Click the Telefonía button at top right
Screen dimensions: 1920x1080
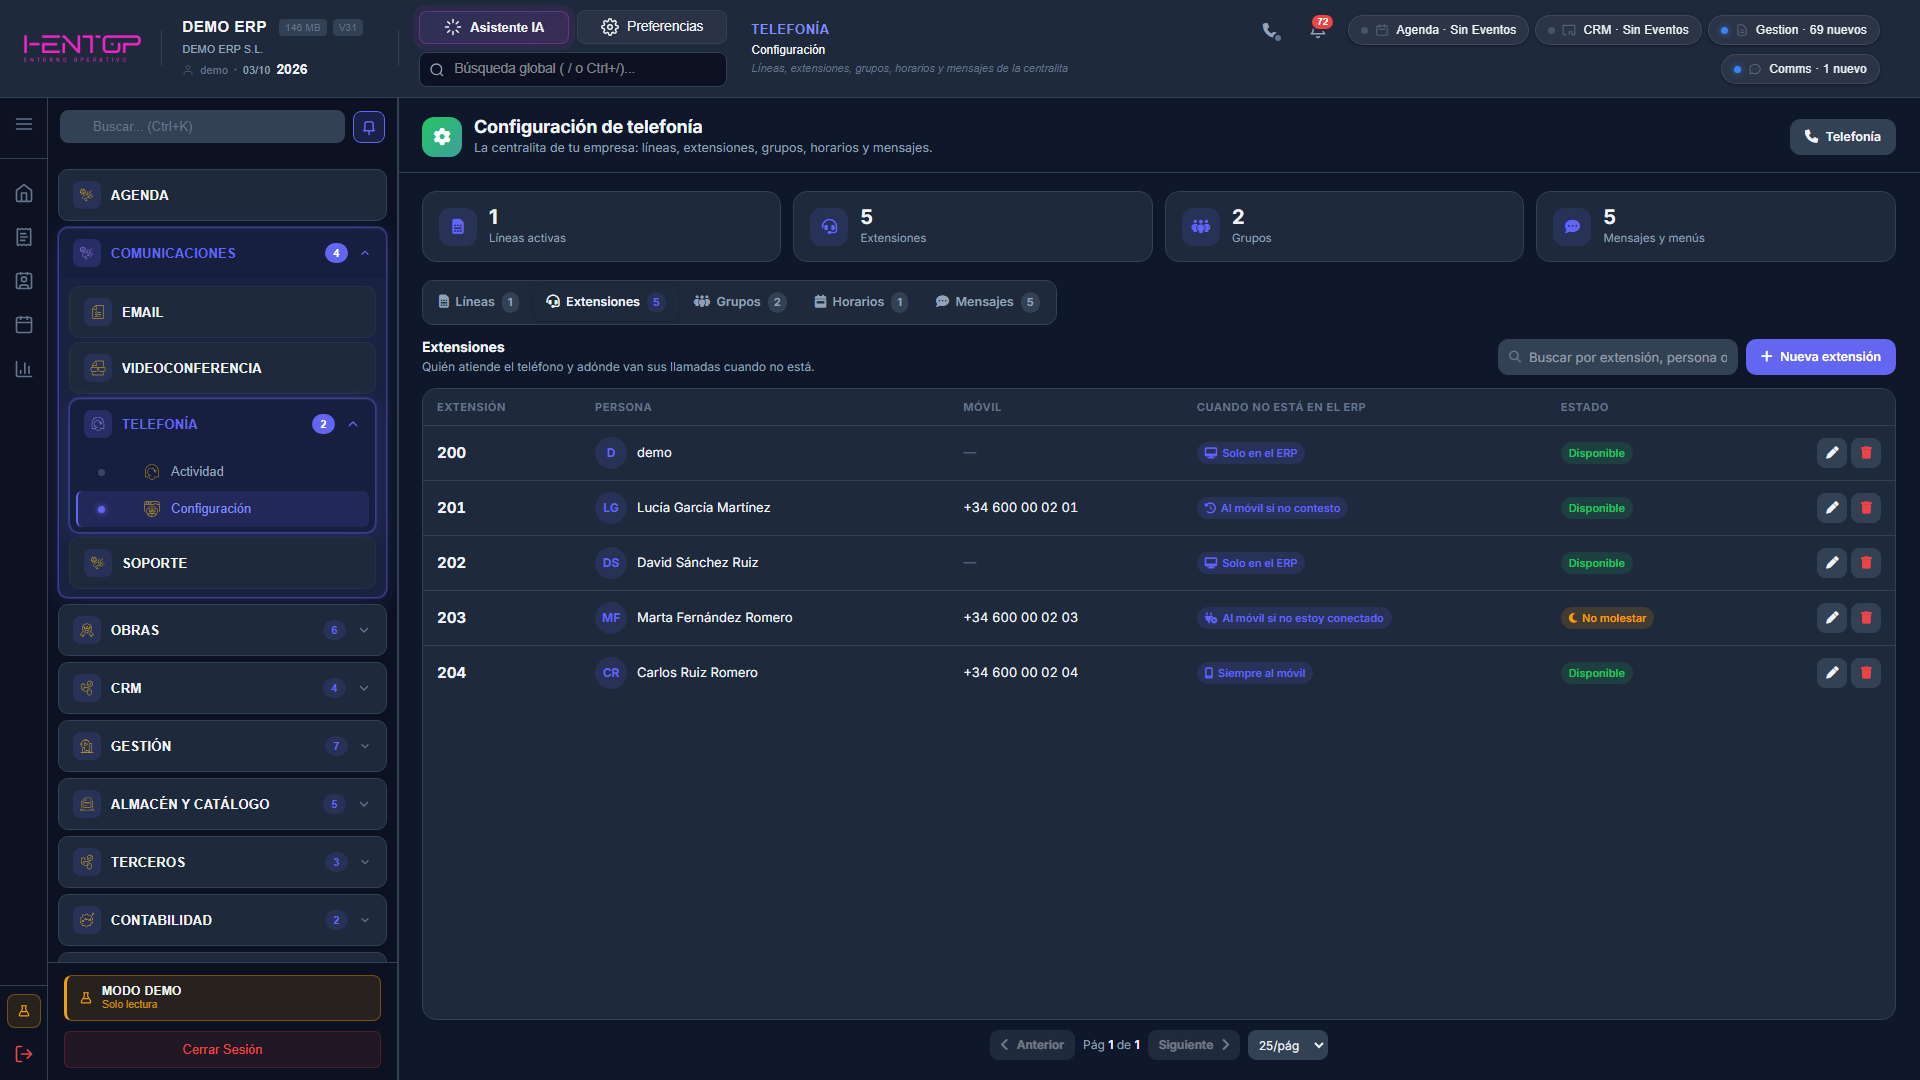[x=1842, y=137]
